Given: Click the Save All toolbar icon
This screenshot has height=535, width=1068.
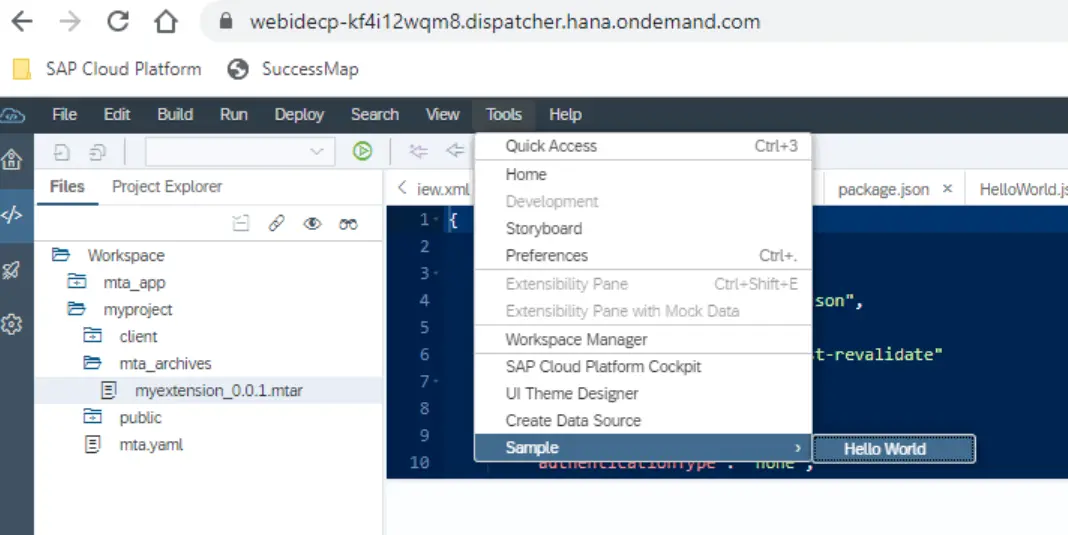Looking at the screenshot, I should tap(98, 152).
